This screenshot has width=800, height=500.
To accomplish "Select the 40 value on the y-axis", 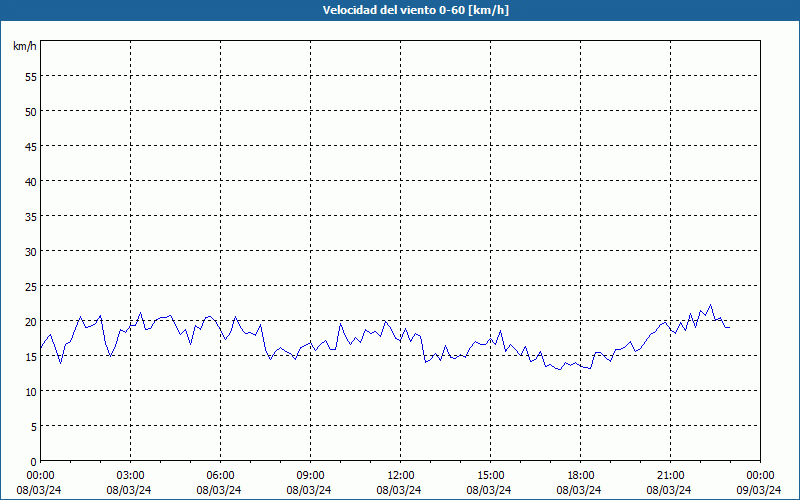I will pos(31,182).
